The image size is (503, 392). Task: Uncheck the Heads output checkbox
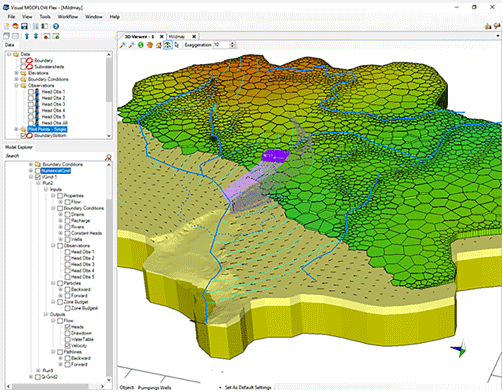[x=68, y=327]
